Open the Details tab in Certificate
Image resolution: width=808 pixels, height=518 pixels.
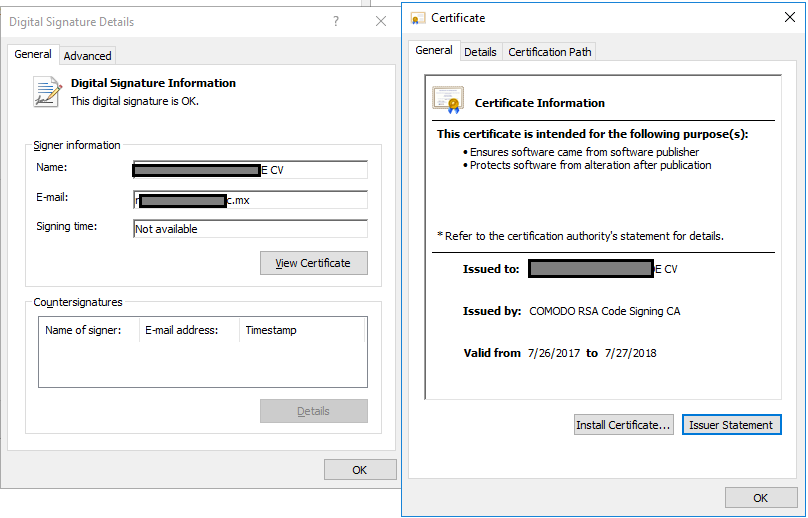click(x=480, y=52)
